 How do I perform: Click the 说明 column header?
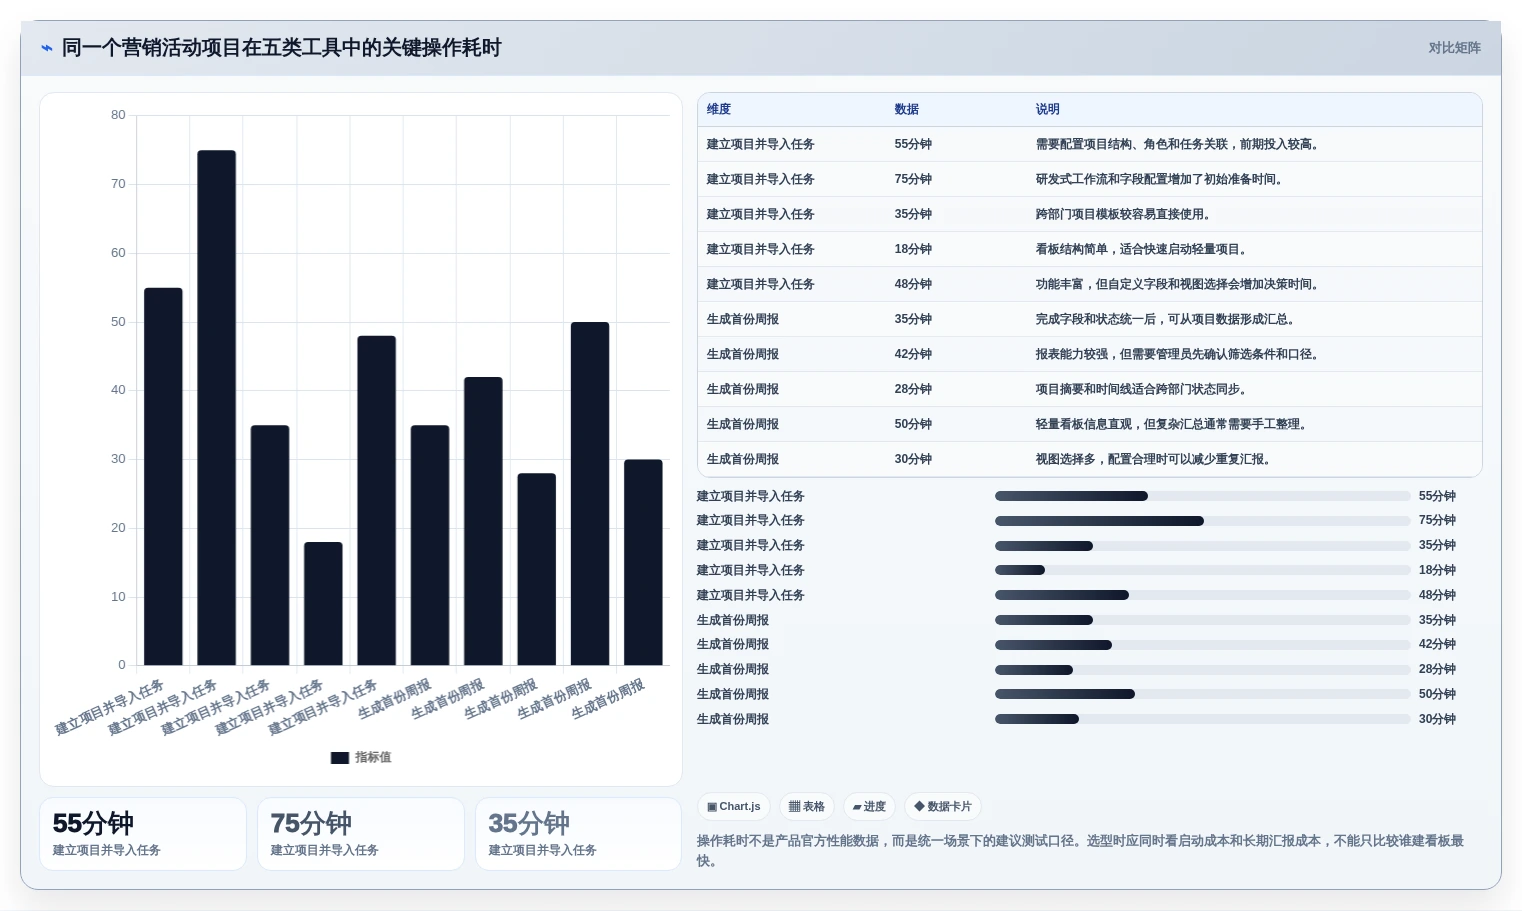pos(1048,110)
